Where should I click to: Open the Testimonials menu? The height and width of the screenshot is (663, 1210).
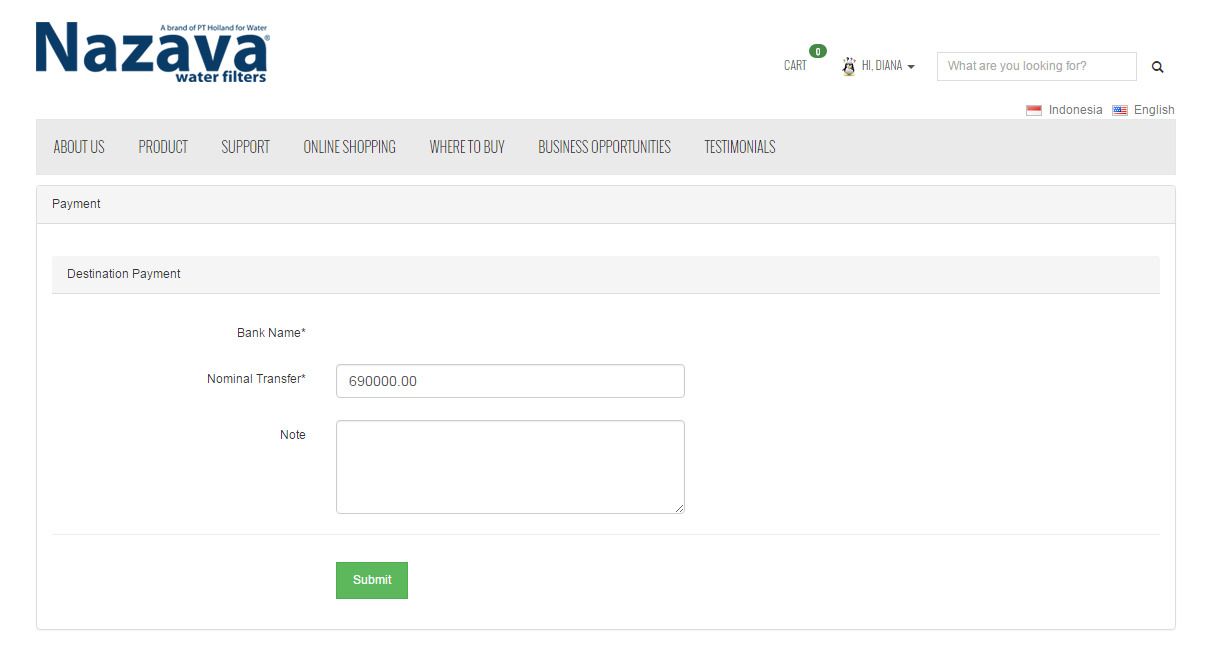pyautogui.click(x=740, y=147)
